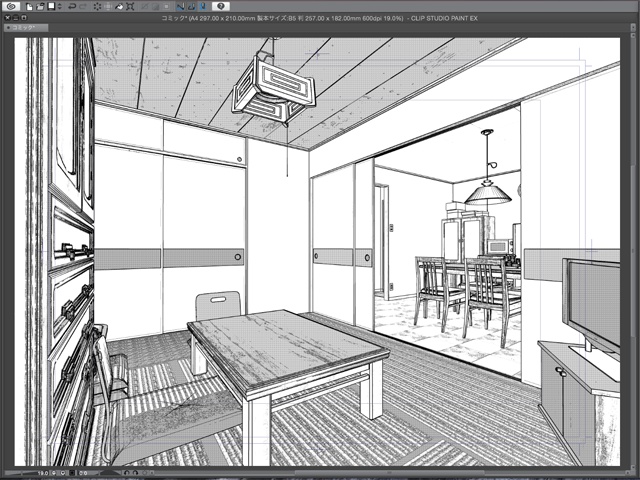Open a file with the folder icon

coord(40,6)
